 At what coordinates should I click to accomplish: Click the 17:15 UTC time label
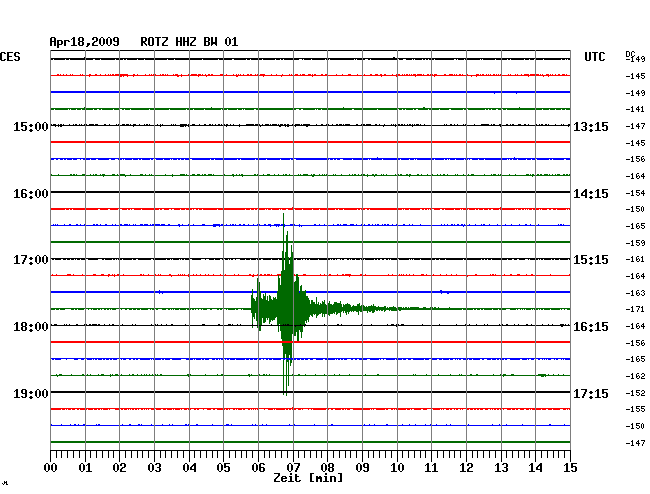click(591, 393)
